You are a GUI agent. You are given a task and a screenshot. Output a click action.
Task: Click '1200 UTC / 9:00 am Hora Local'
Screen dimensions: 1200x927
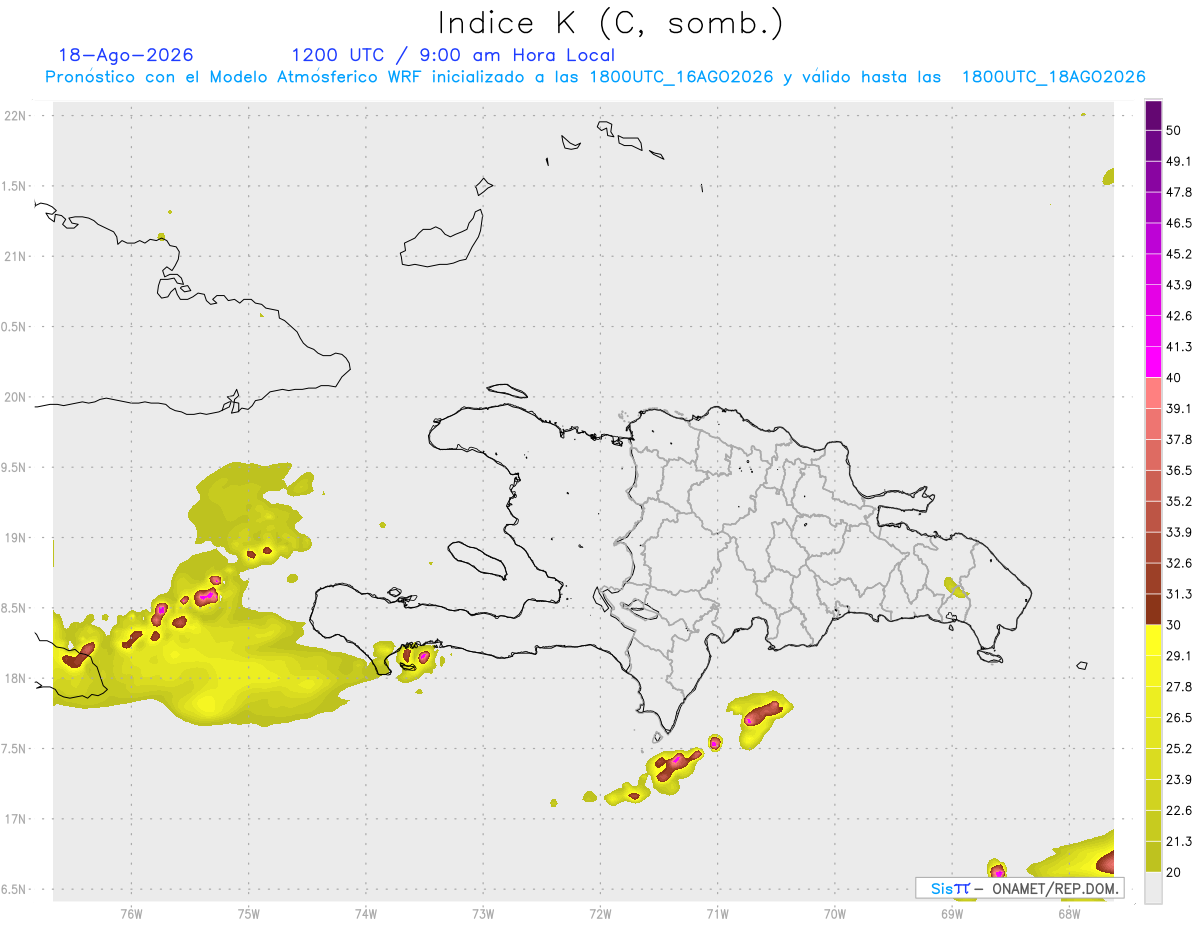pyautogui.click(x=453, y=55)
